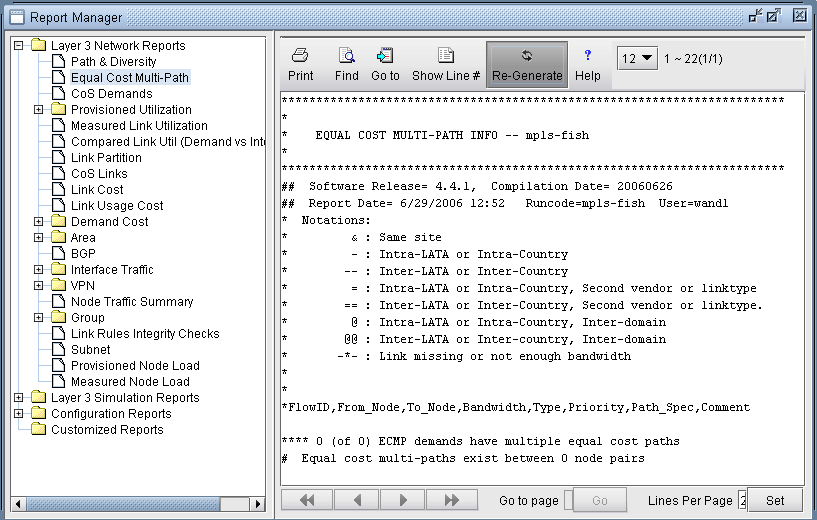This screenshot has height=520, width=817.
Task: Jump to the first page
Action: pyautogui.click(x=308, y=500)
